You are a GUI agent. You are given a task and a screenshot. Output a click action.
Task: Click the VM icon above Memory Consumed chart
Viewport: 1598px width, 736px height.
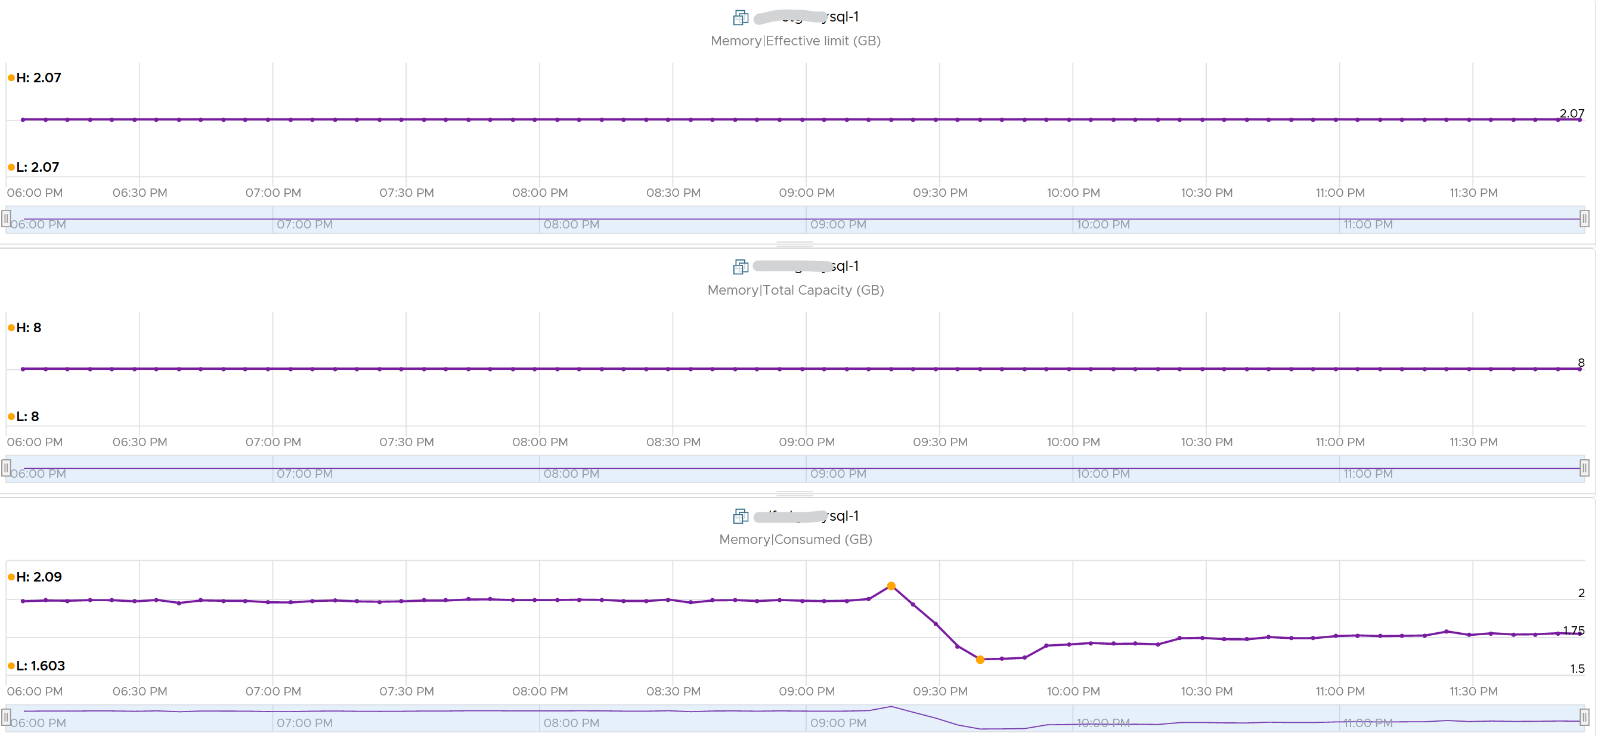(740, 516)
